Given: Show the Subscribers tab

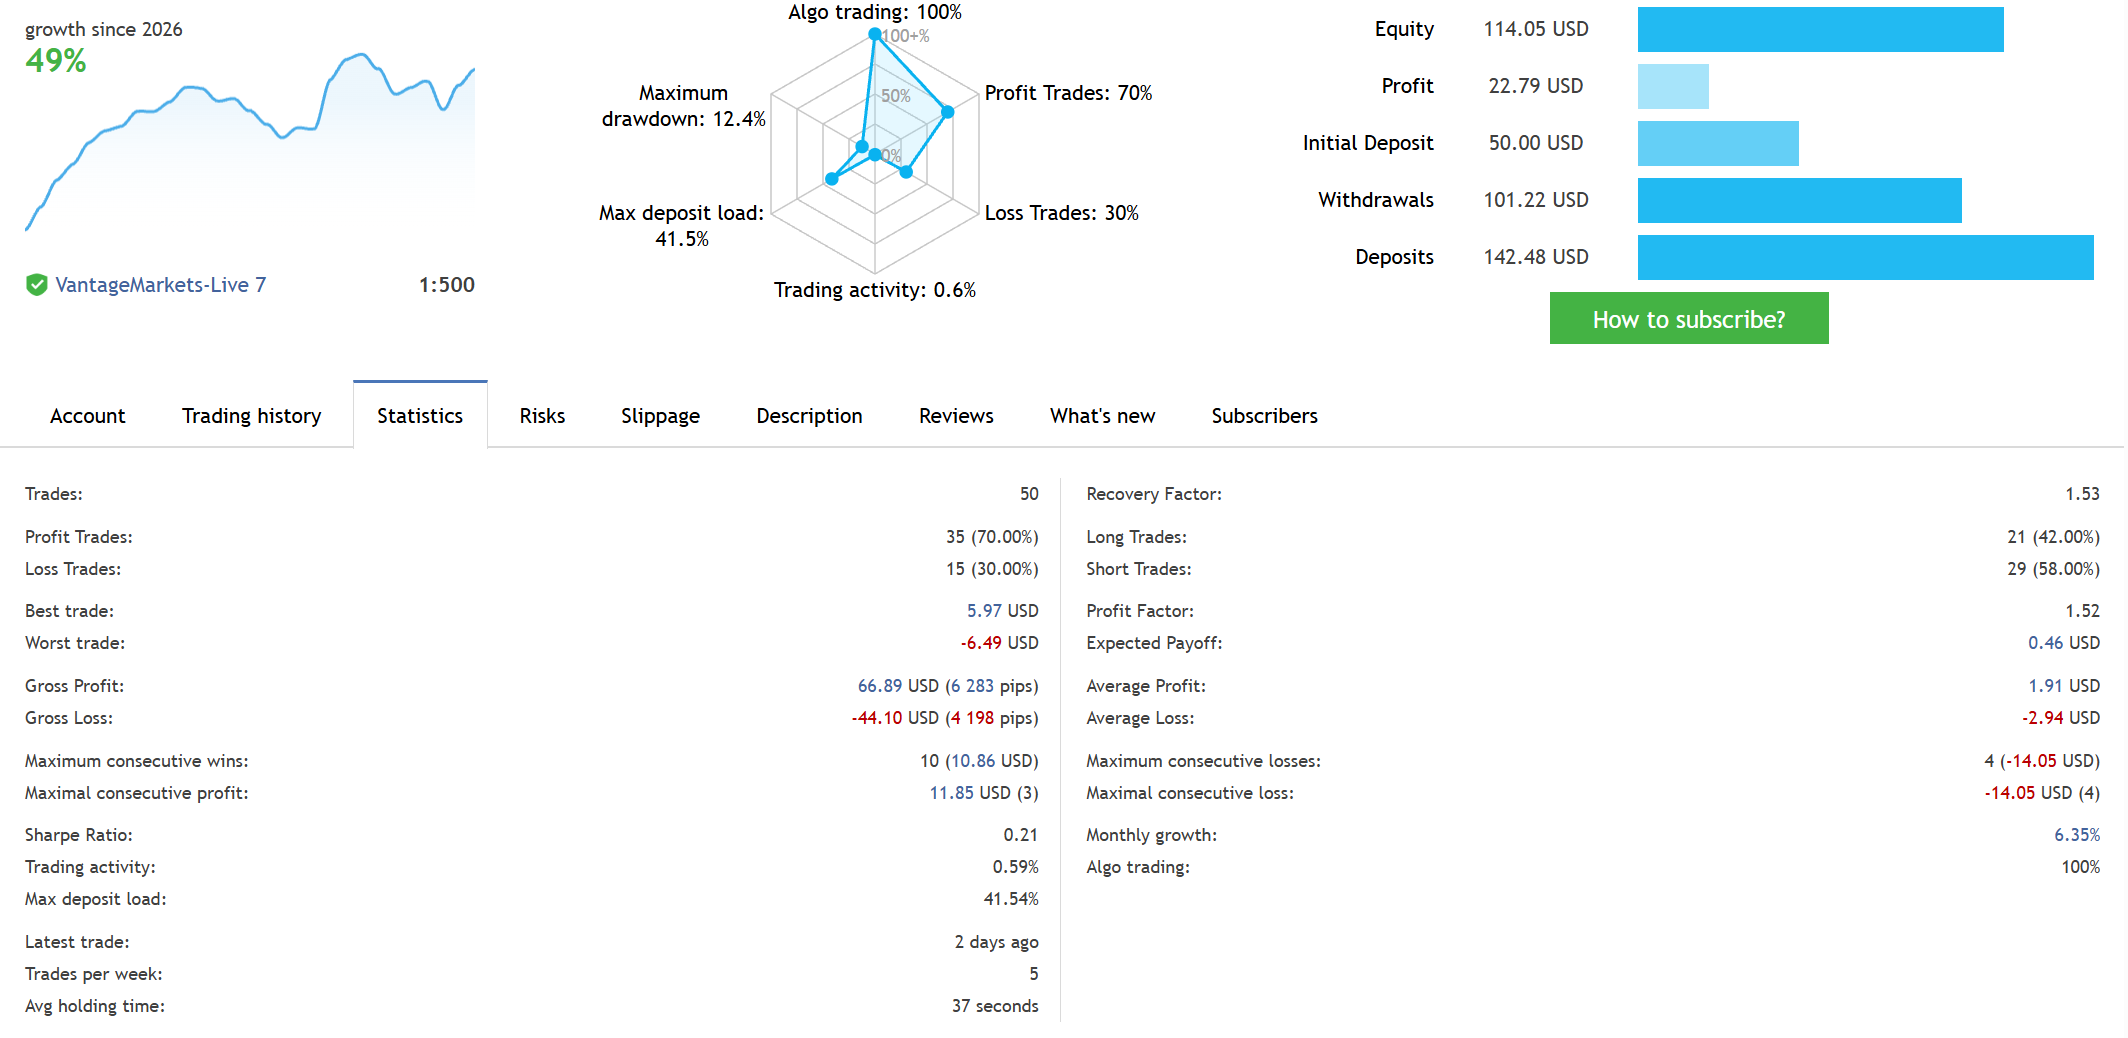Looking at the screenshot, I should [x=1265, y=416].
